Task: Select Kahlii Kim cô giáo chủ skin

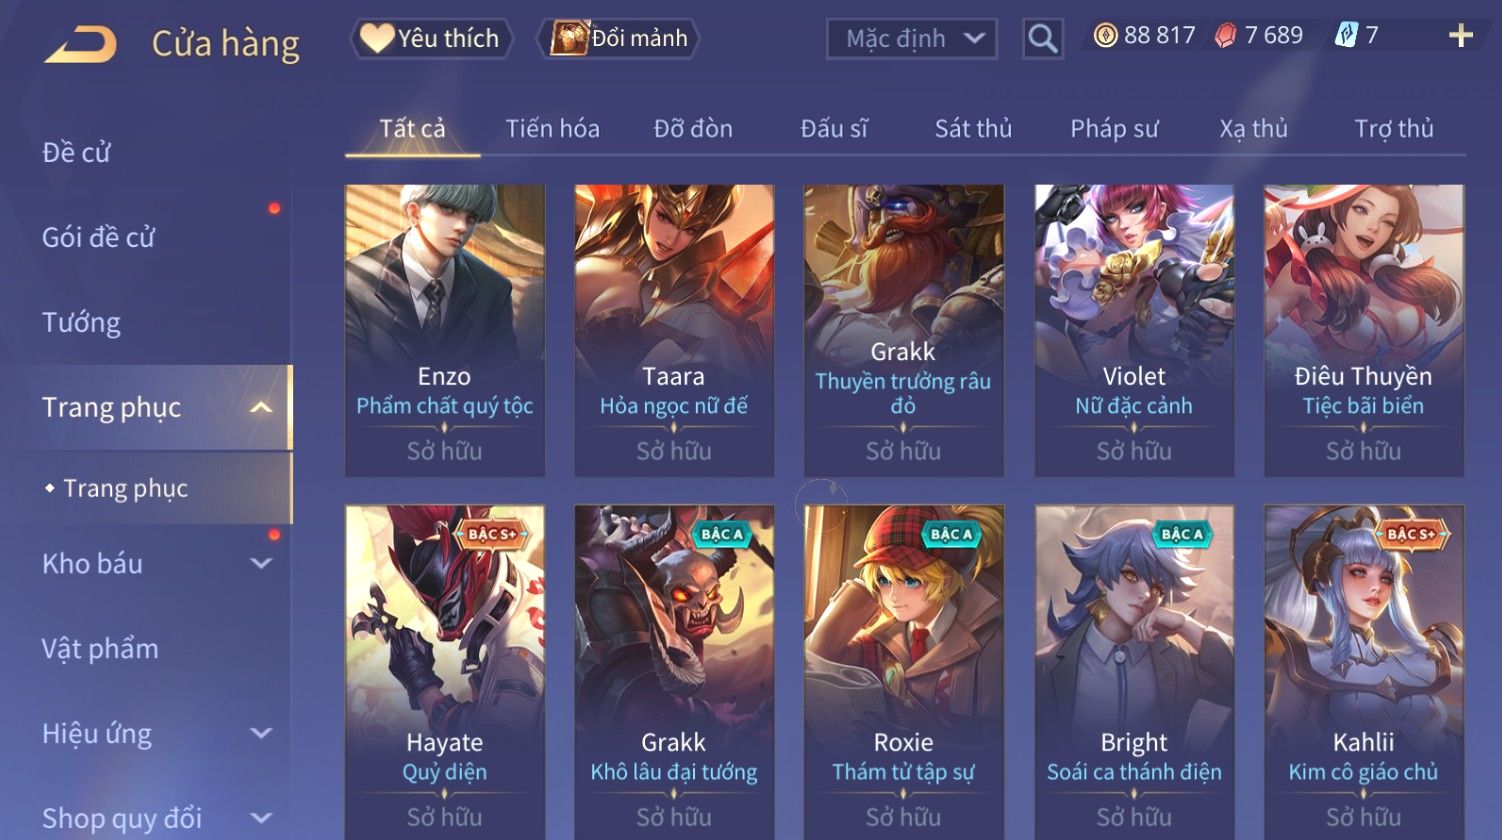Action: point(1363,672)
